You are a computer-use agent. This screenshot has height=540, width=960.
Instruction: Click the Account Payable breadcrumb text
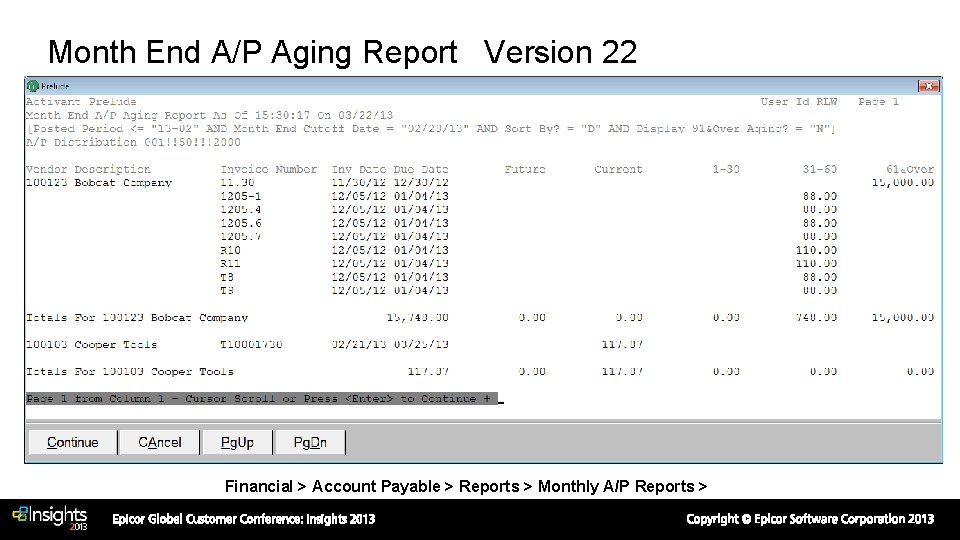pyautogui.click(x=376, y=486)
